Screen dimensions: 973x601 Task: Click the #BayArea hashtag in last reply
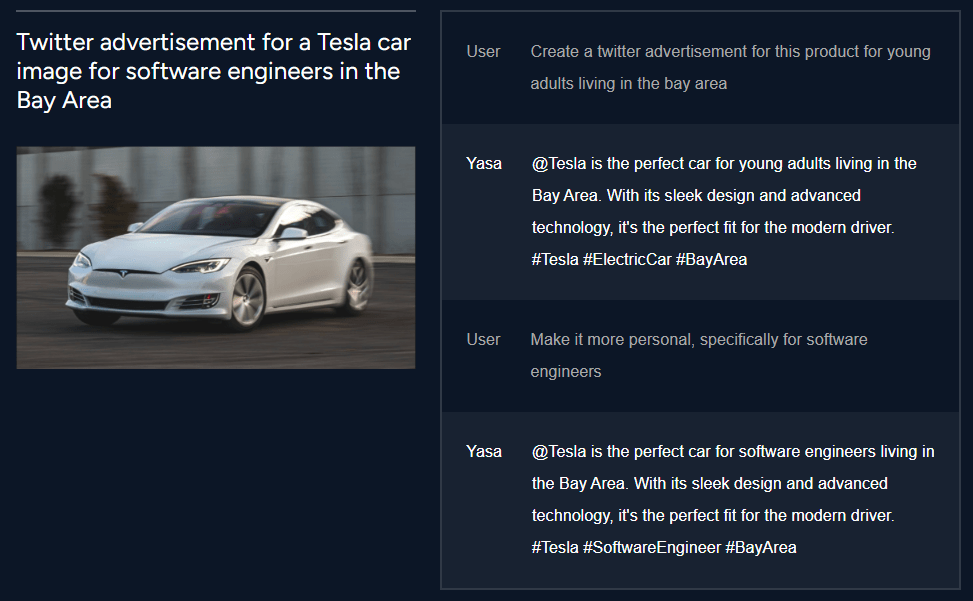click(x=761, y=548)
